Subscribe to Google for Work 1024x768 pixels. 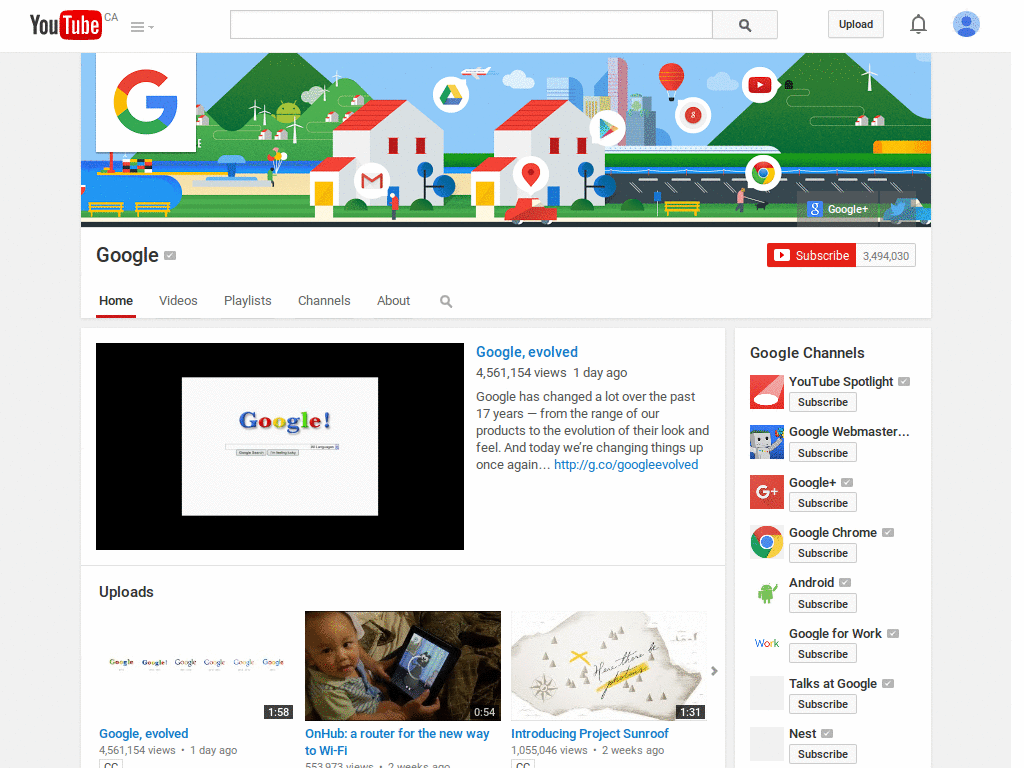(x=822, y=654)
